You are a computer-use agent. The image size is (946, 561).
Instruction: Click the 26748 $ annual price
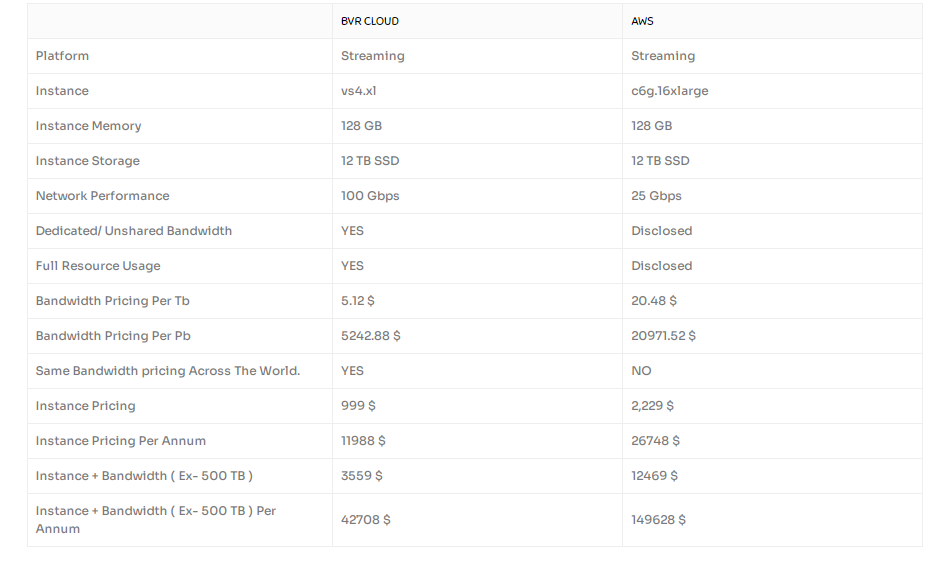coord(655,441)
